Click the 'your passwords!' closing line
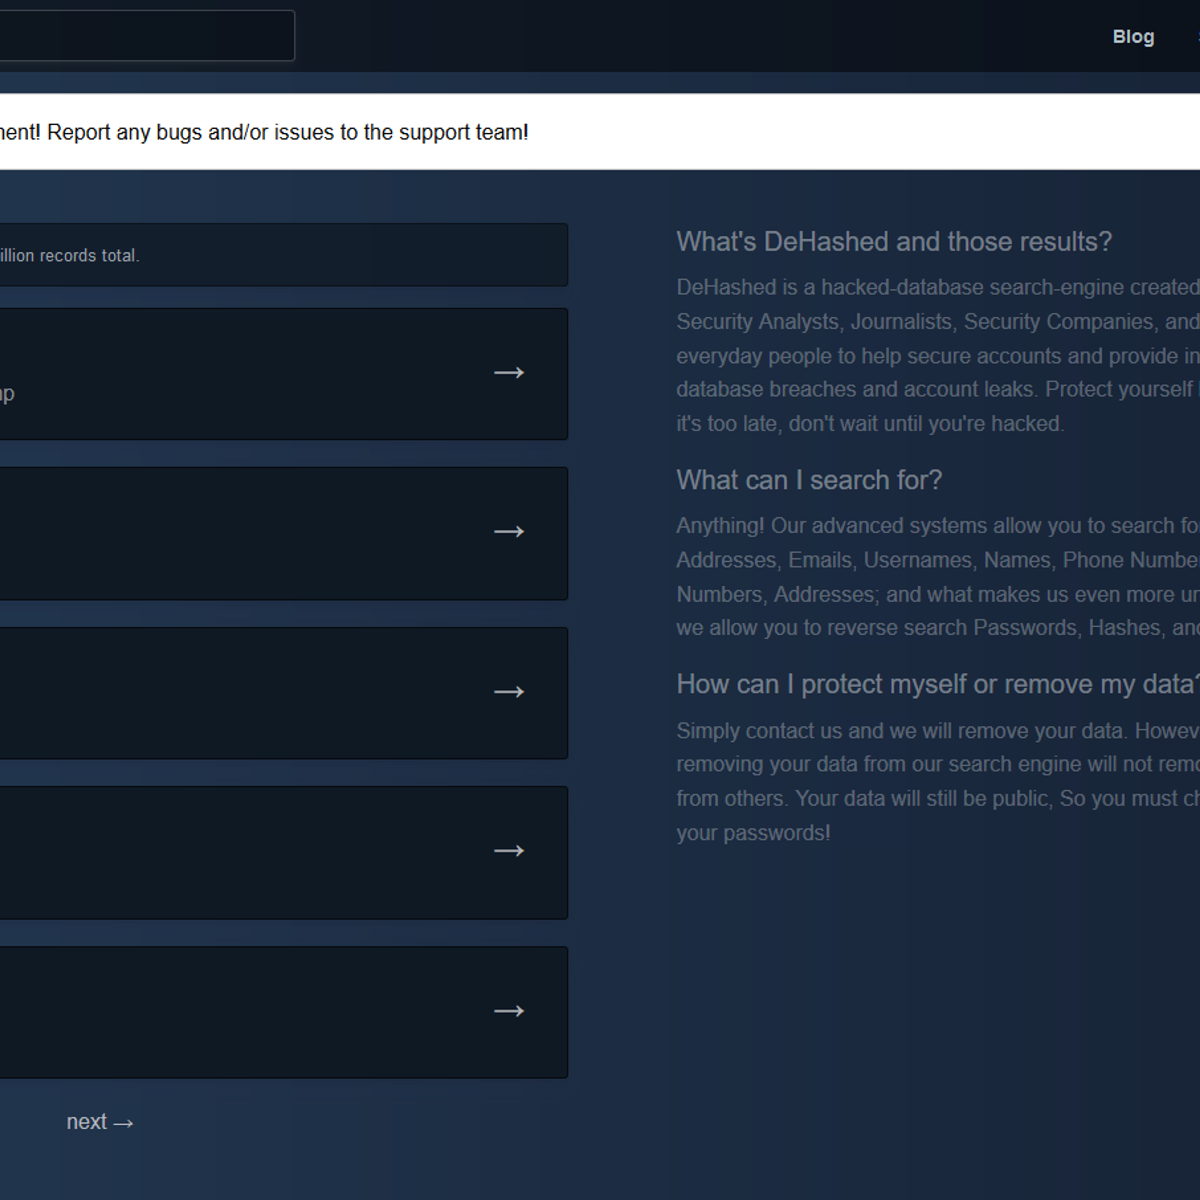The image size is (1200, 1200). 752,833
